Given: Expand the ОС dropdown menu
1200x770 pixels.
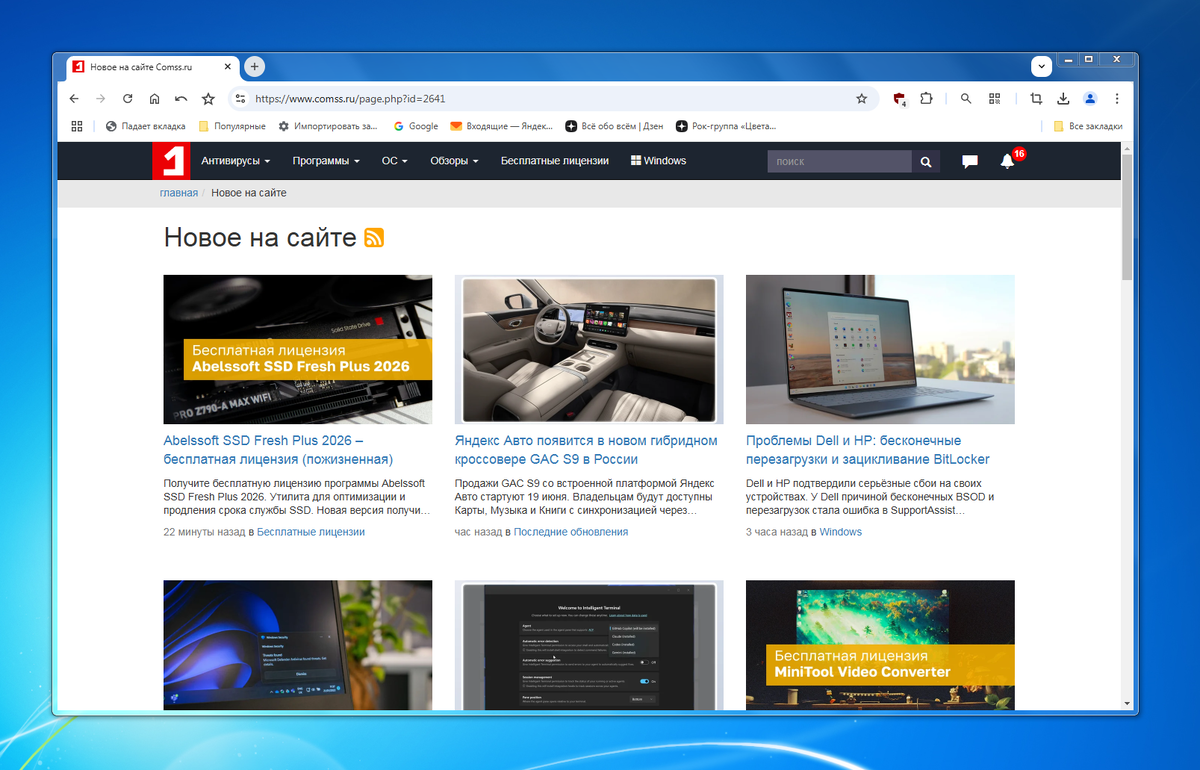Looking at the screenshot, I should [x=395, y=161].
